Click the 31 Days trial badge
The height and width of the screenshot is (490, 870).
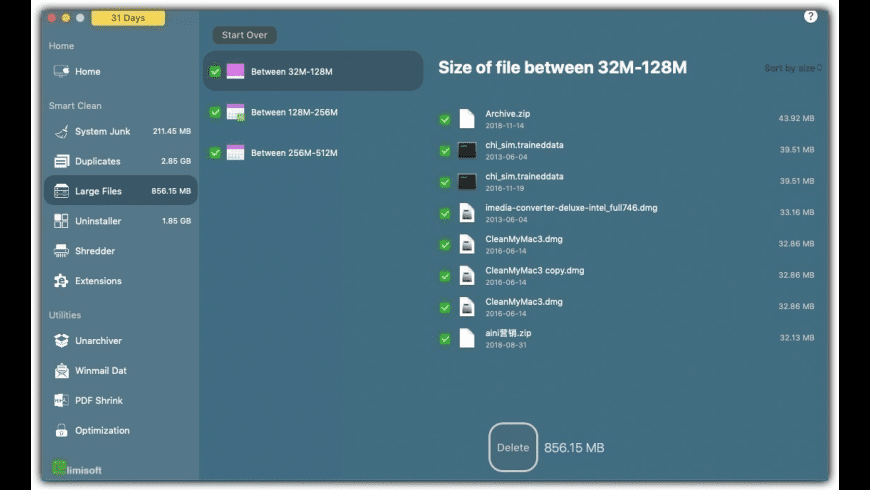(x=128, y=18)
